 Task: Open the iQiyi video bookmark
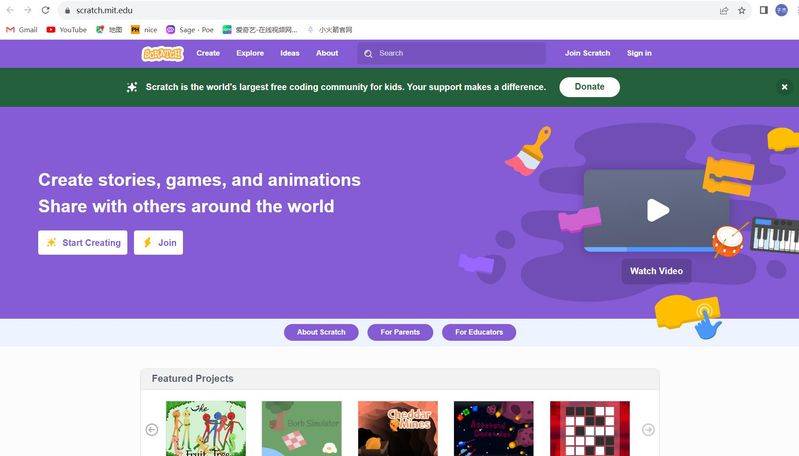point(260,30)
